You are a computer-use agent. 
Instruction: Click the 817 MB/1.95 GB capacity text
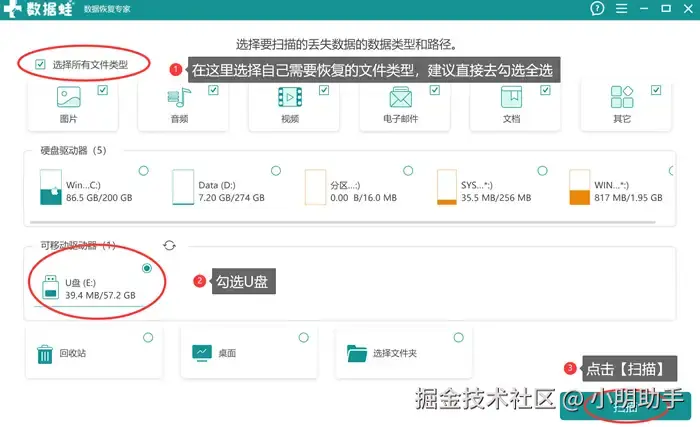(x=628, y=197)
